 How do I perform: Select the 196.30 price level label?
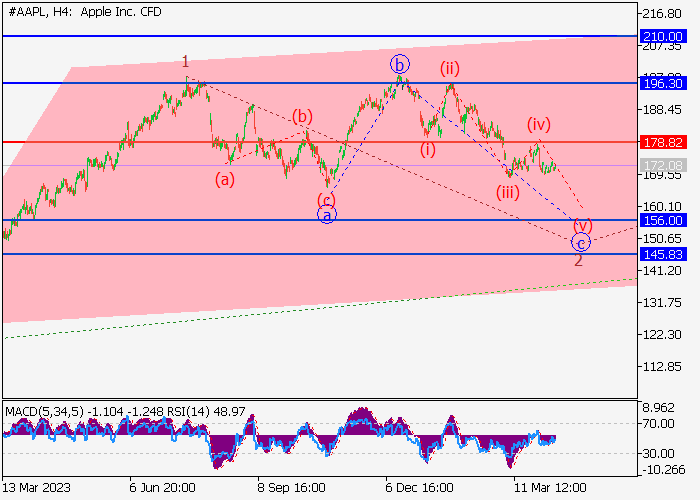coord(663,83)
